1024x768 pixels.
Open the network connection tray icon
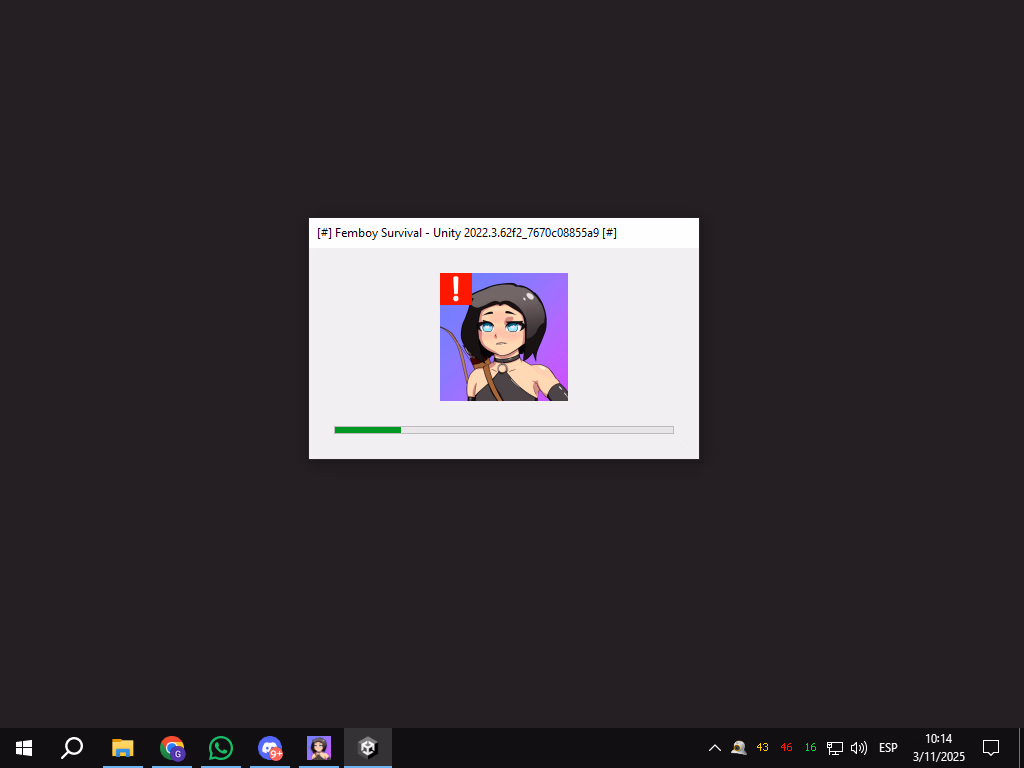[x=835, y=748]
